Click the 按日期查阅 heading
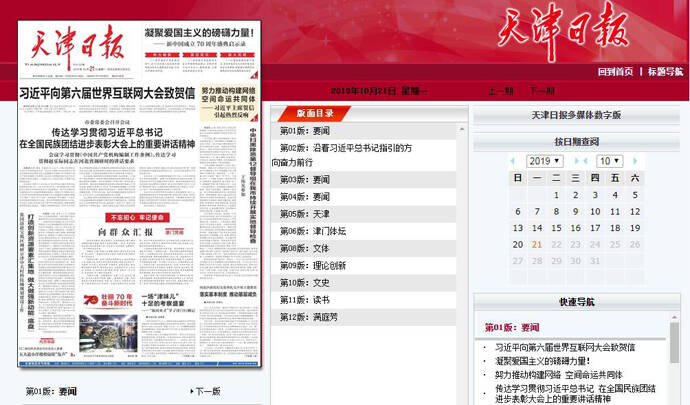Screen dimensions: 690x405 pos(576,142)
